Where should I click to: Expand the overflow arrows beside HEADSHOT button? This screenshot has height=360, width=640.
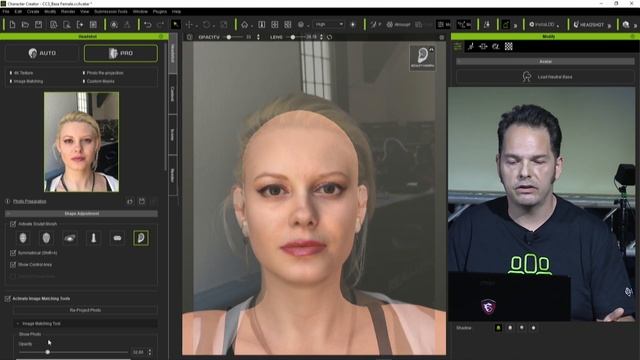609,25
